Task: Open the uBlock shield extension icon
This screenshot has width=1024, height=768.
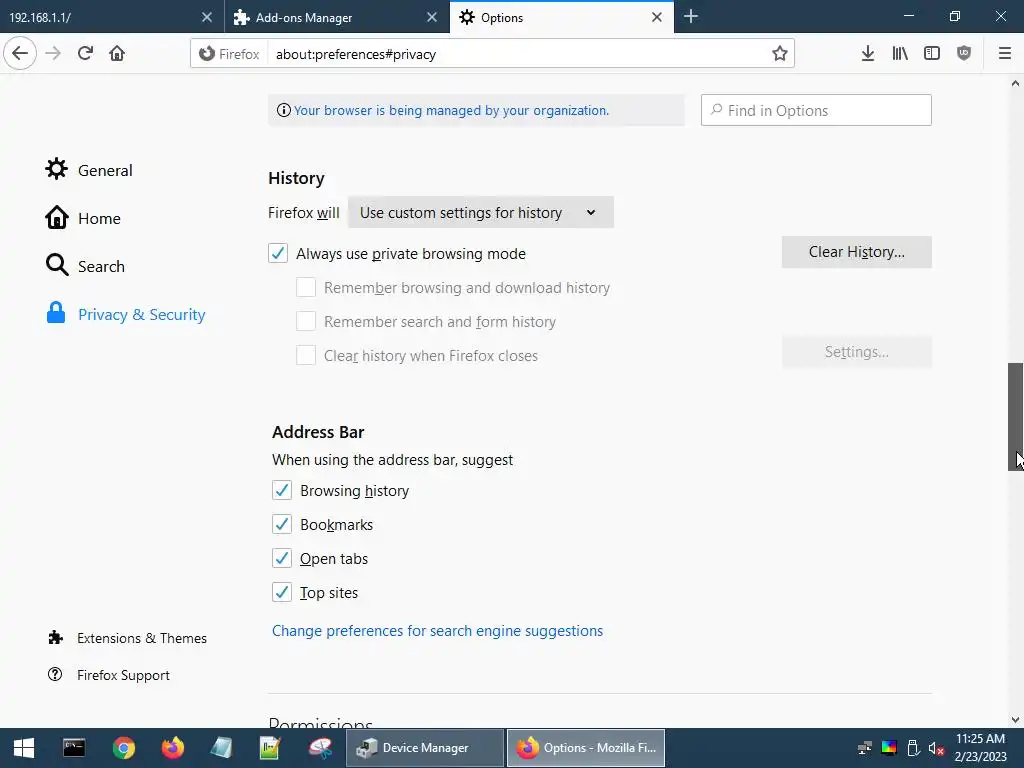Action: pos(964,54)
